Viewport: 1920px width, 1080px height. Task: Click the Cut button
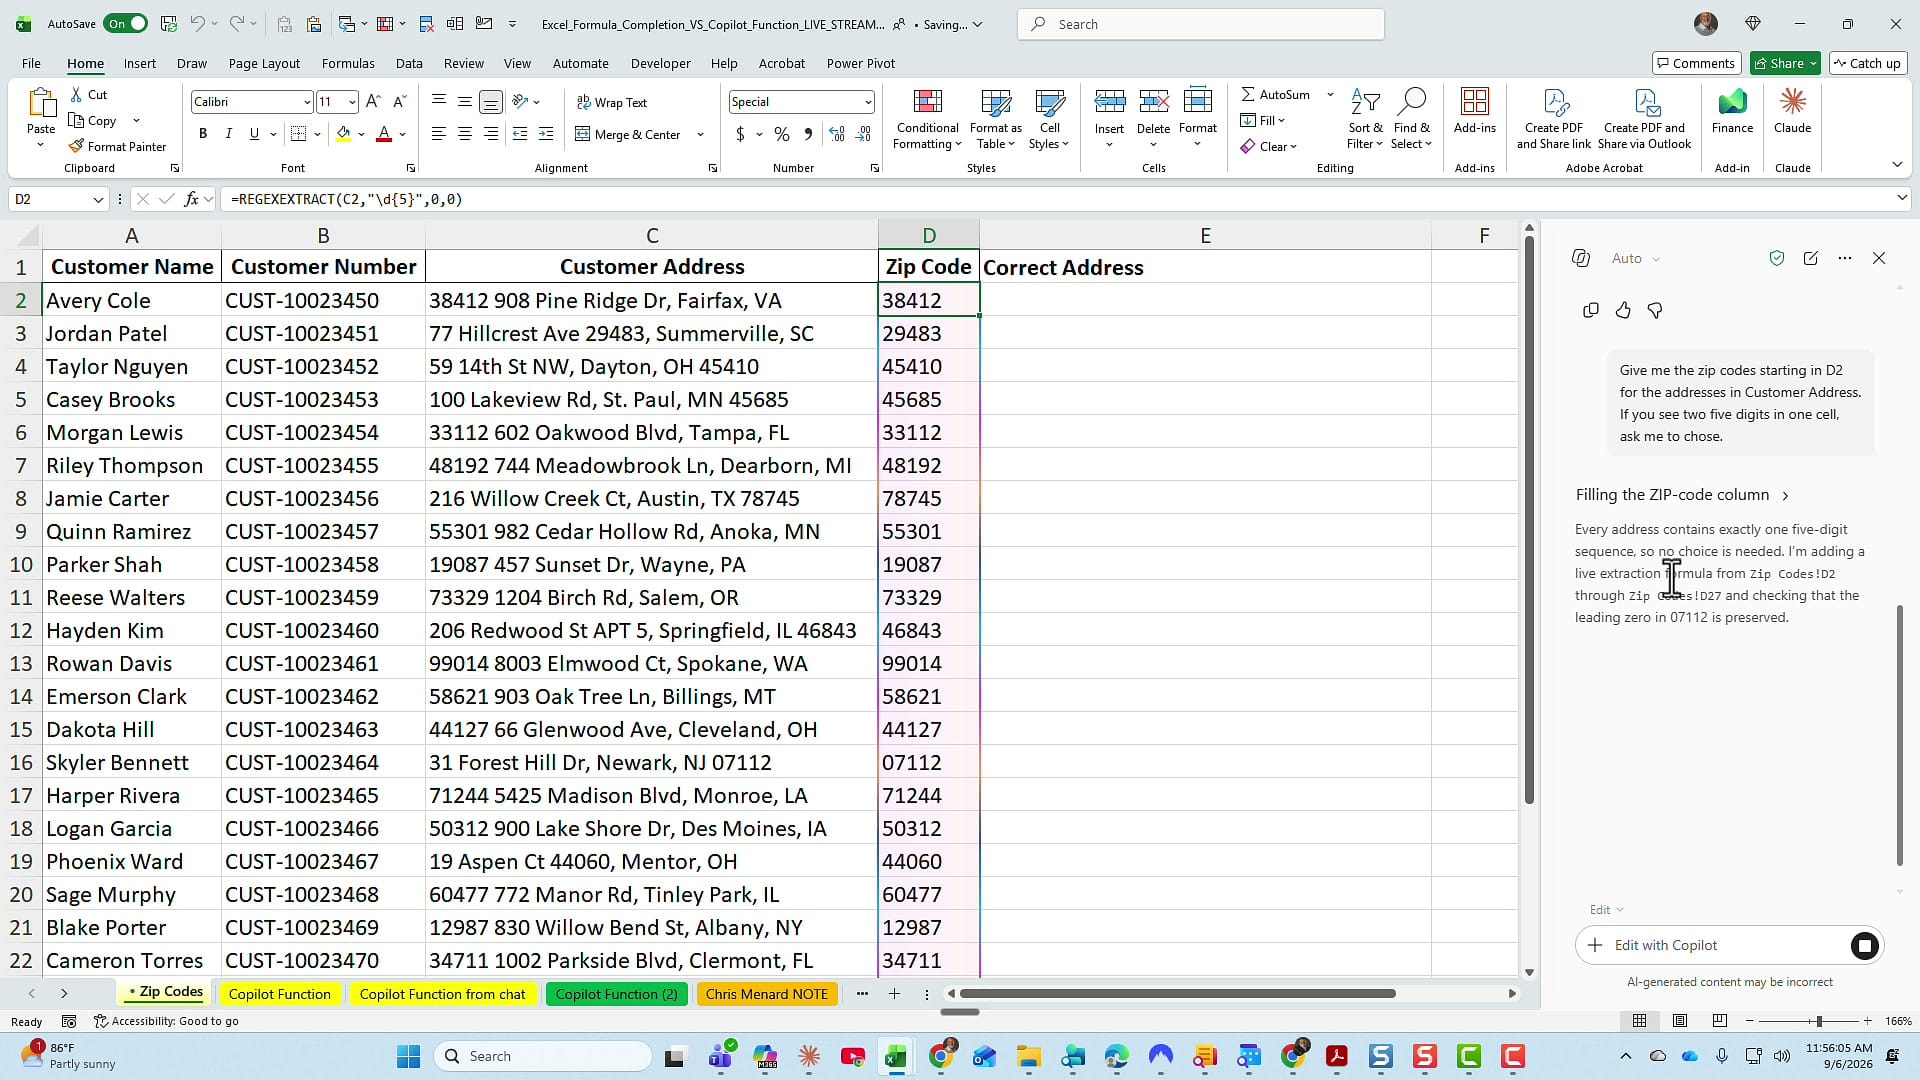88,94
